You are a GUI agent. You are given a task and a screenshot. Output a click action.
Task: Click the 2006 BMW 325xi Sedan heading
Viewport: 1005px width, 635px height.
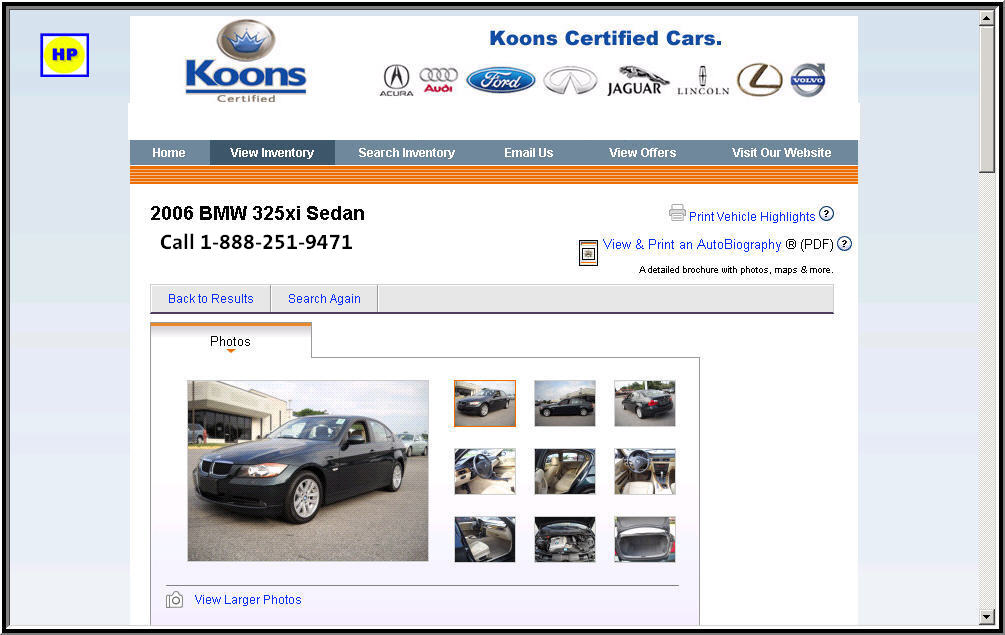(257, 213)
